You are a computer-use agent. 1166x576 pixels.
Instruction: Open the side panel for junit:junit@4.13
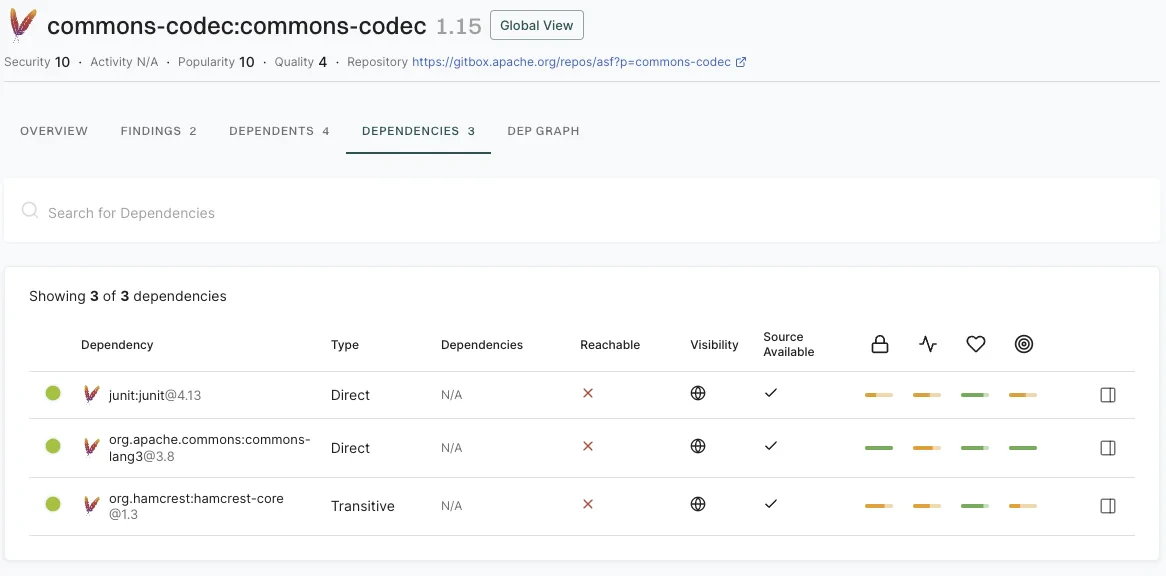click(1107, 394)
